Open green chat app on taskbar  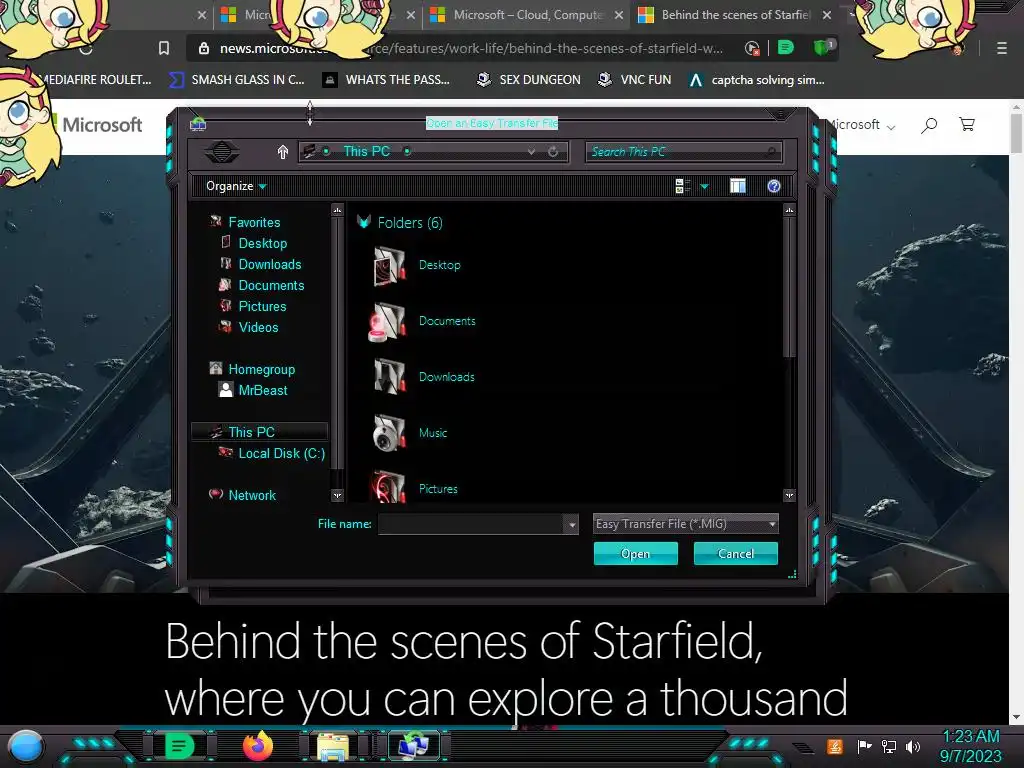coord(179,746)
